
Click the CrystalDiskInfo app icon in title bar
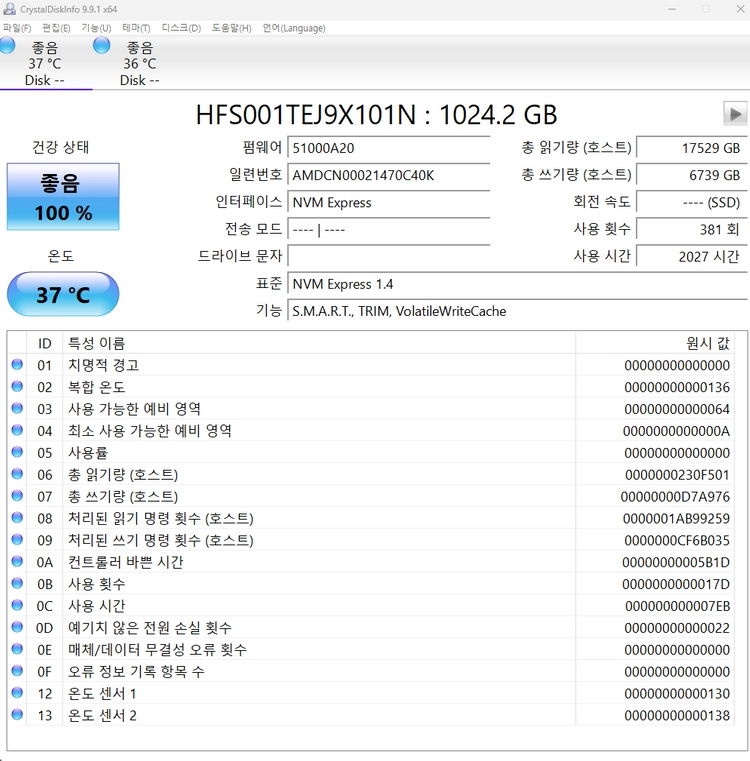tap(9, 9)
